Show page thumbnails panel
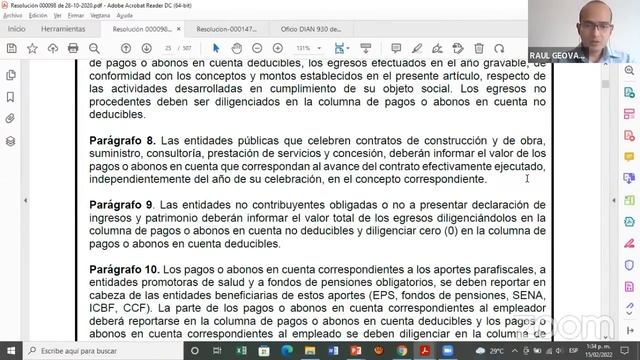The height and width of the screenshot is (360, 640). [11, 75]
